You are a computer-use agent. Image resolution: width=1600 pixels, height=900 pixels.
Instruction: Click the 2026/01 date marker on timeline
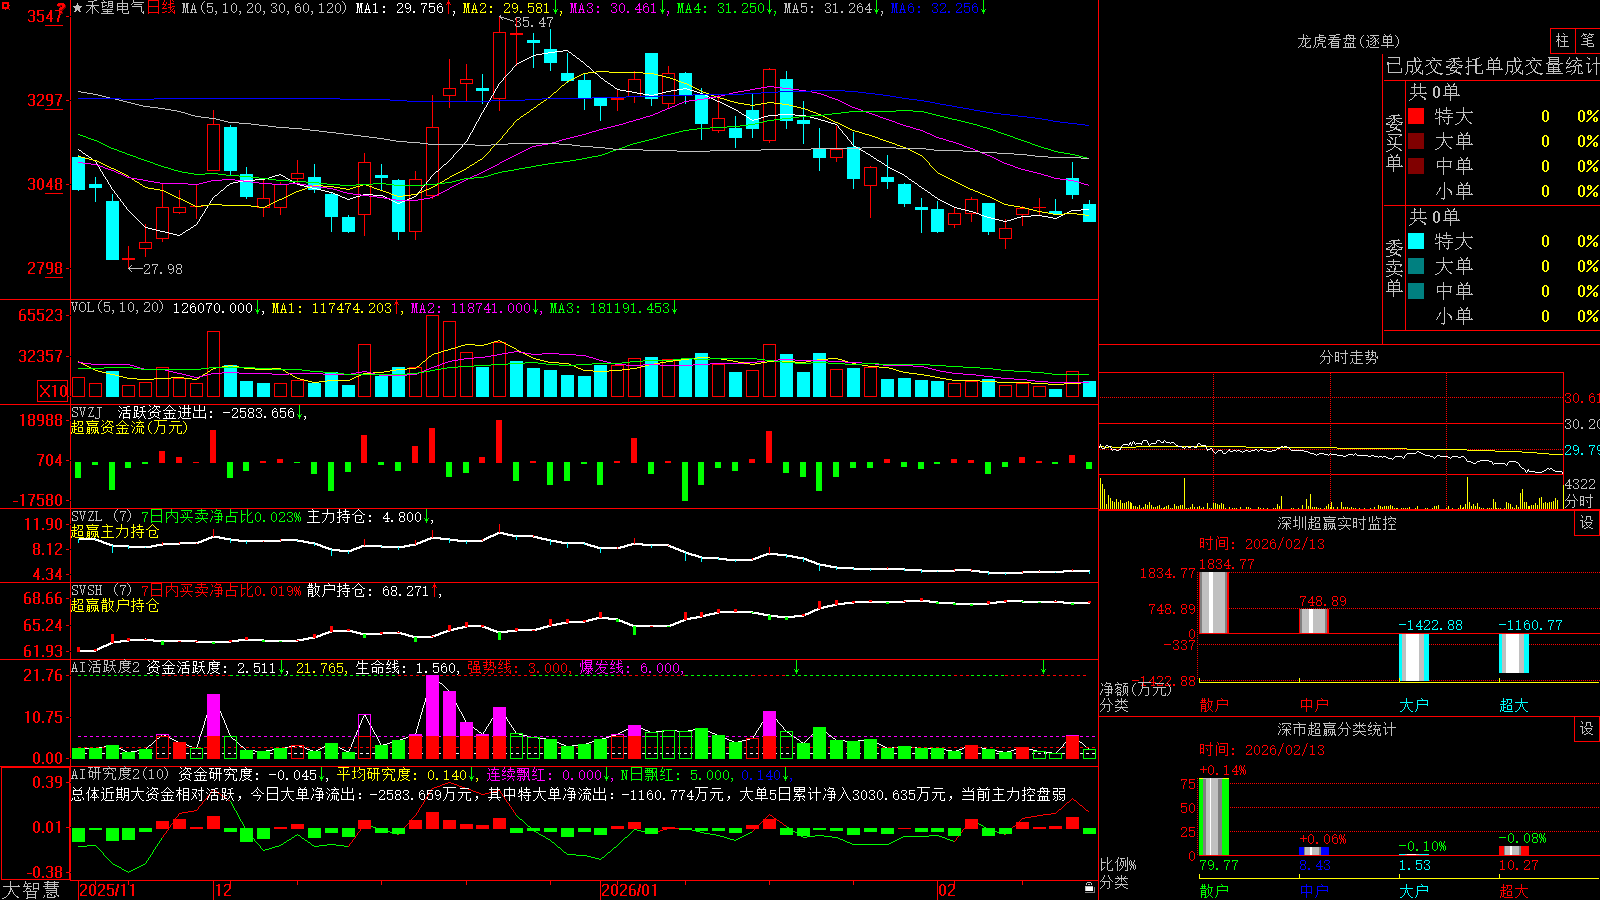629,890
